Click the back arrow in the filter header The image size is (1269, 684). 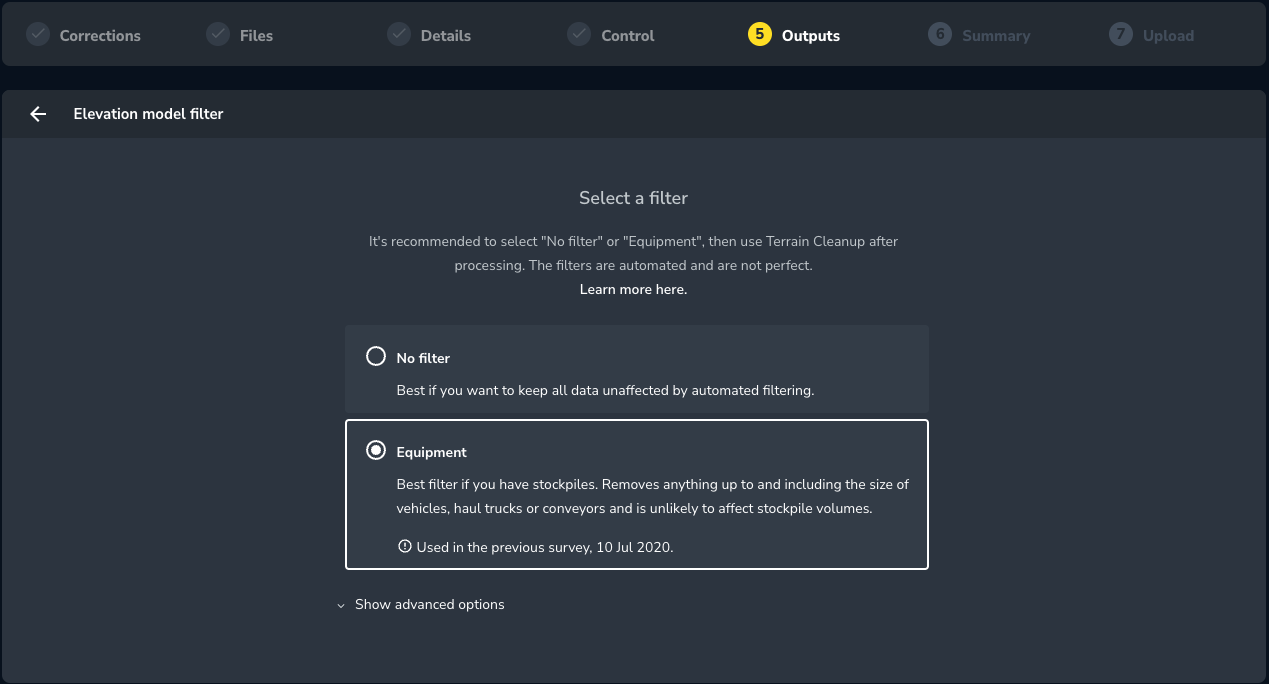tap(38, 114)
